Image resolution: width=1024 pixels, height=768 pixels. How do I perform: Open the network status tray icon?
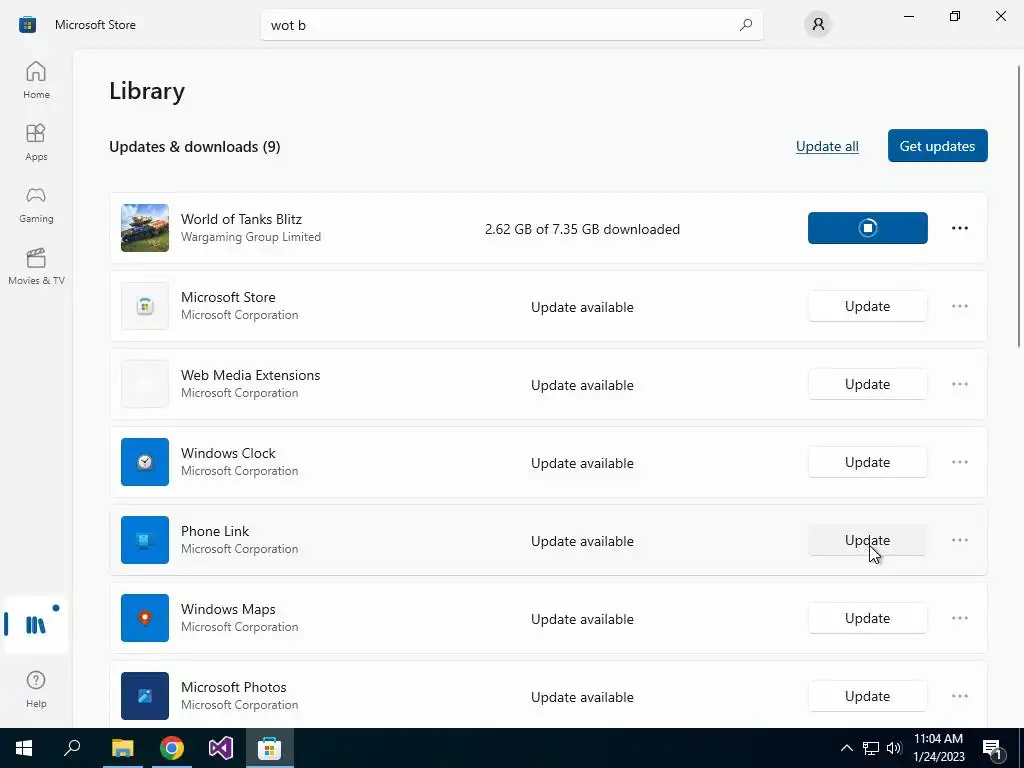click(x=871, y=748)
